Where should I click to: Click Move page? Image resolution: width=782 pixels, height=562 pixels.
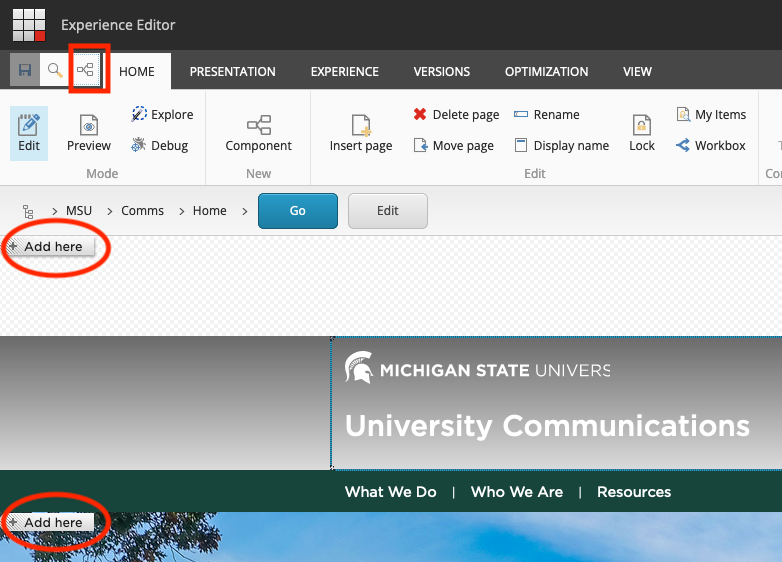[x=453, y=145]
